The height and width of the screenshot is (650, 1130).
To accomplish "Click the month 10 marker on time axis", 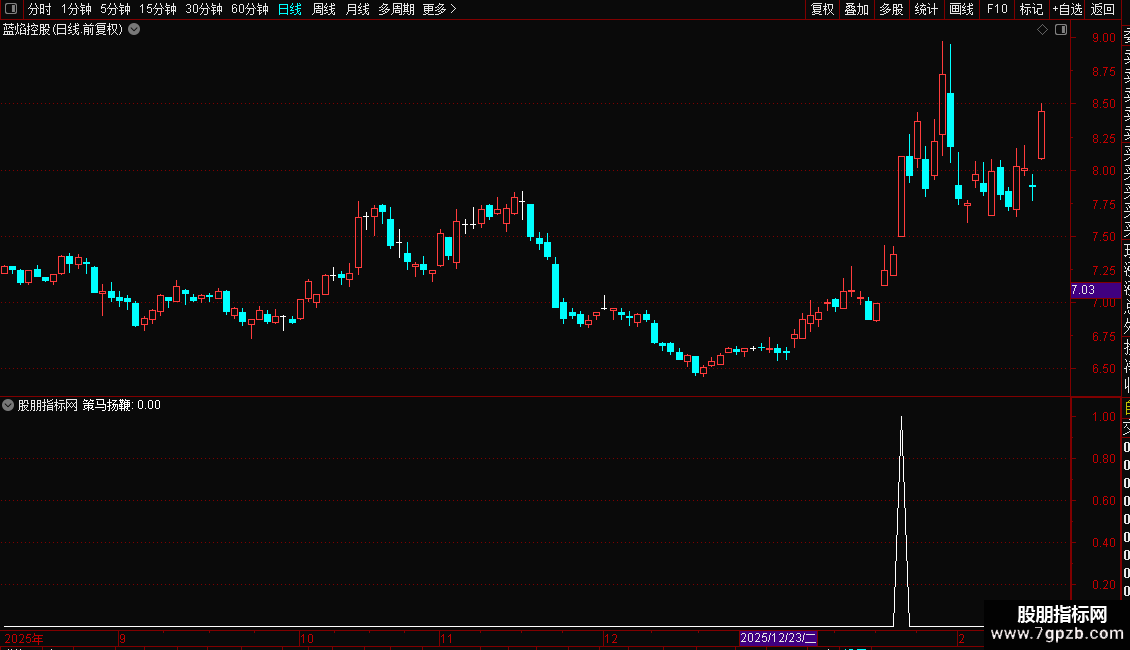I will (306, 638).
